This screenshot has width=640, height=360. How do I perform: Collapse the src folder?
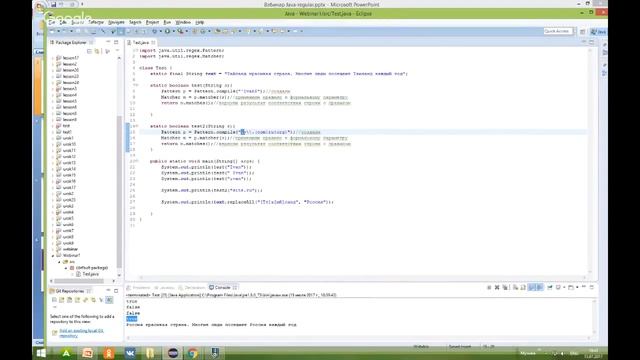pos(59,262)
